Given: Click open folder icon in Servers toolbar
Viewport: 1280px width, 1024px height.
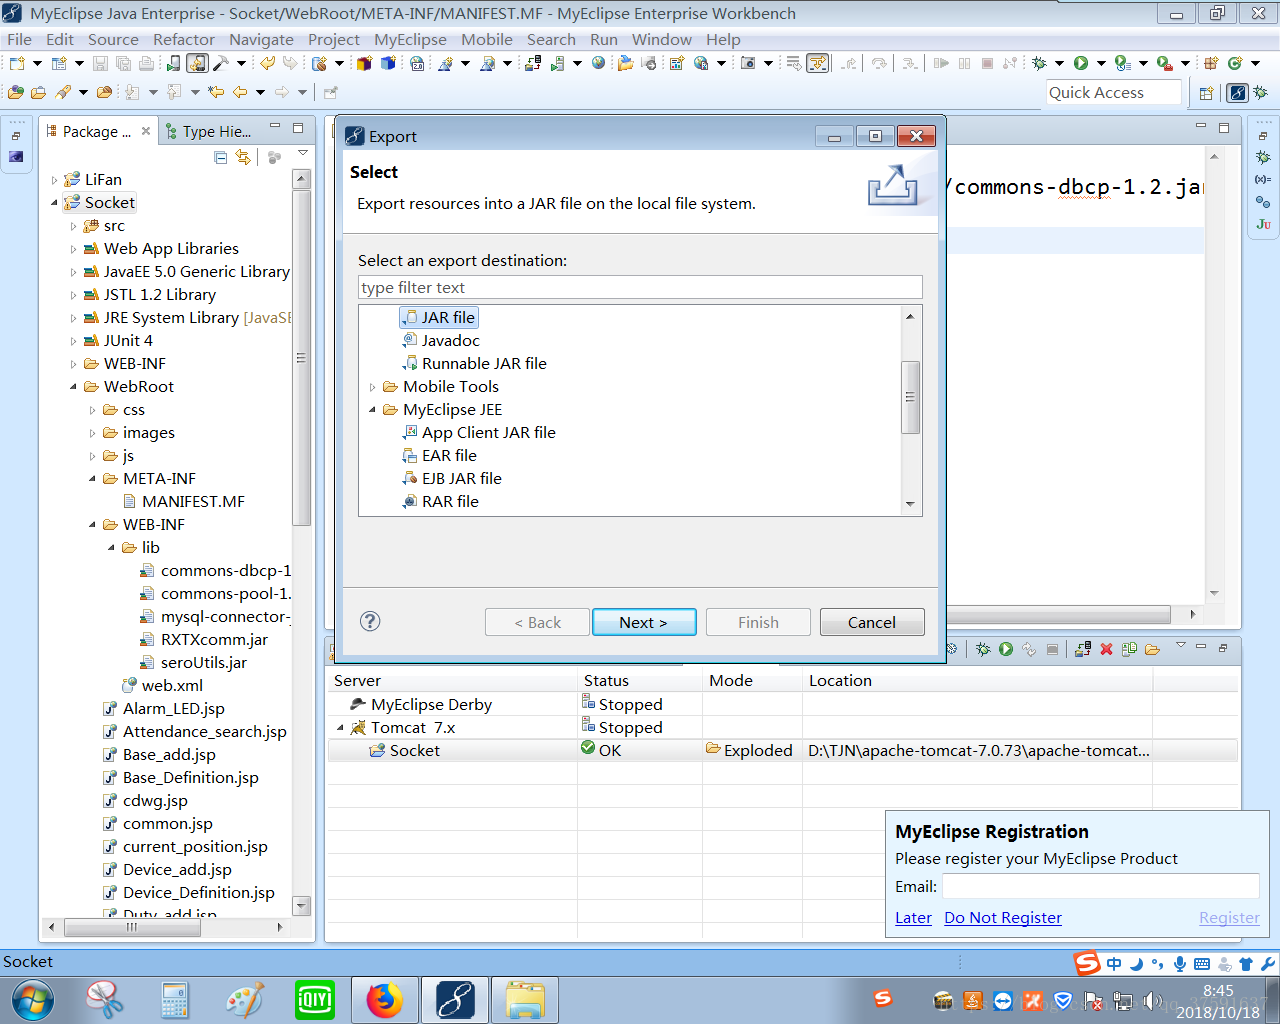Looking at the screenshot, I should 1152,649.
